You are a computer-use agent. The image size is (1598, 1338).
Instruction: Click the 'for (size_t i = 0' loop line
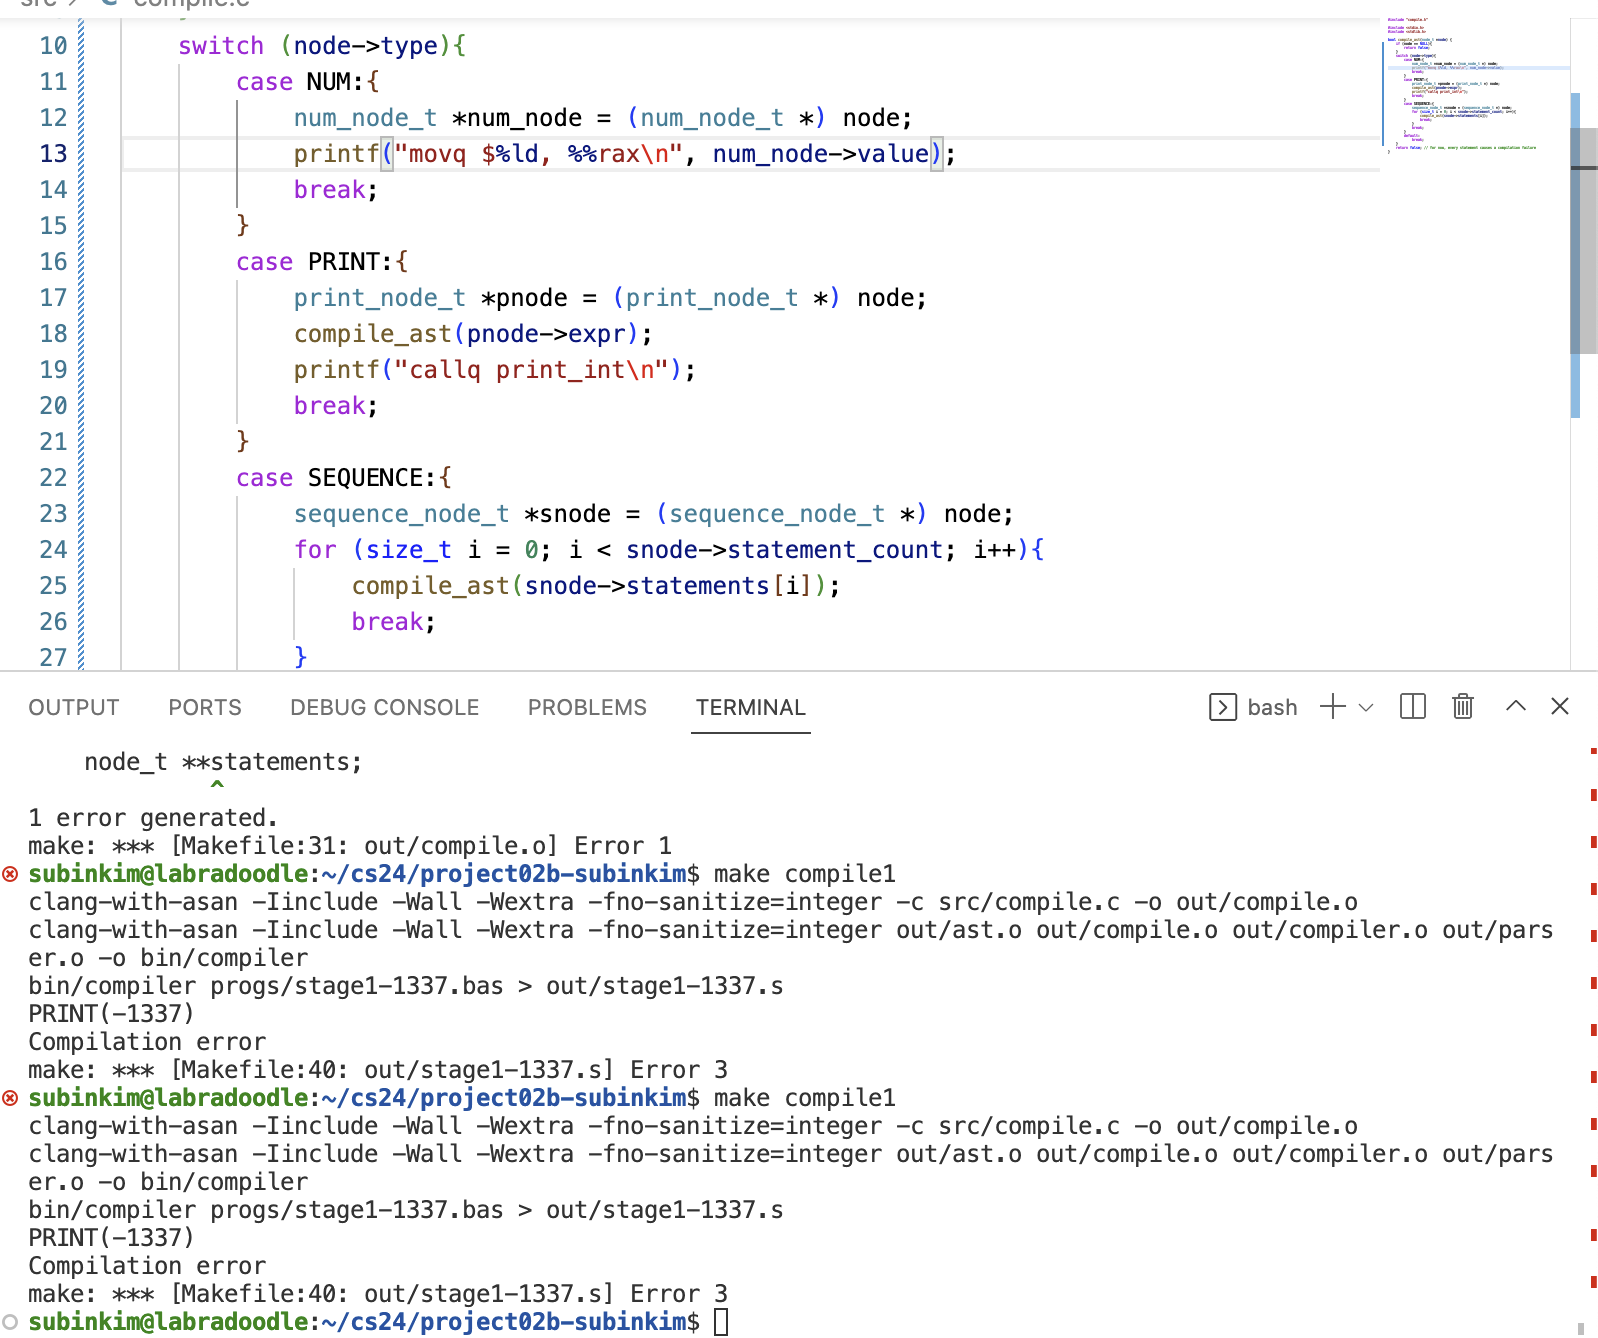[669, 550]
